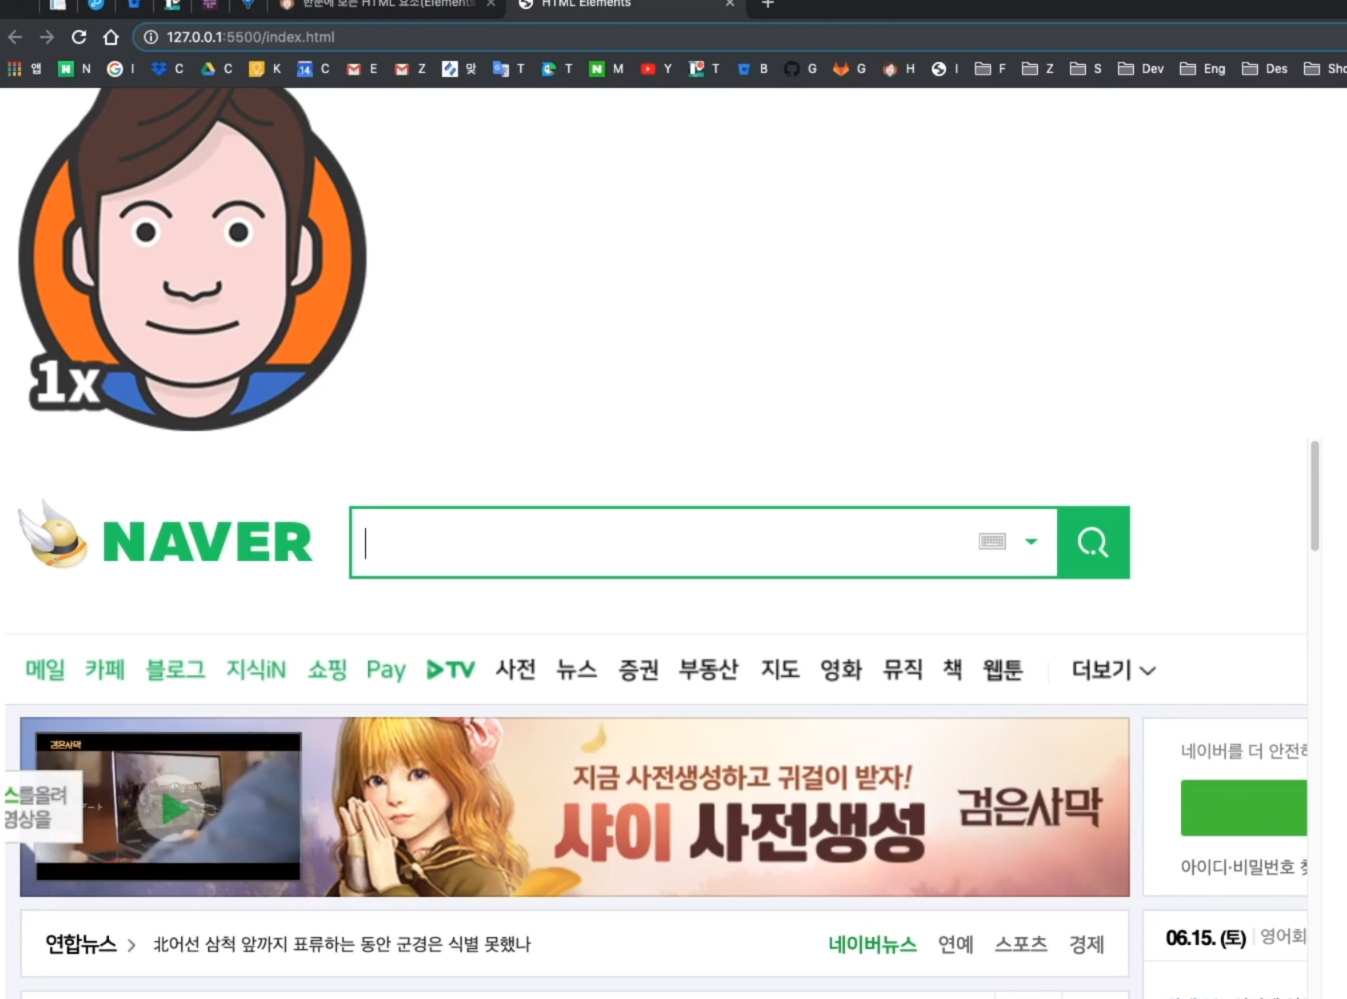1347x999 pixels.
Task: Open the Google Calendar bookmark
Action: [x=313, y=69]
